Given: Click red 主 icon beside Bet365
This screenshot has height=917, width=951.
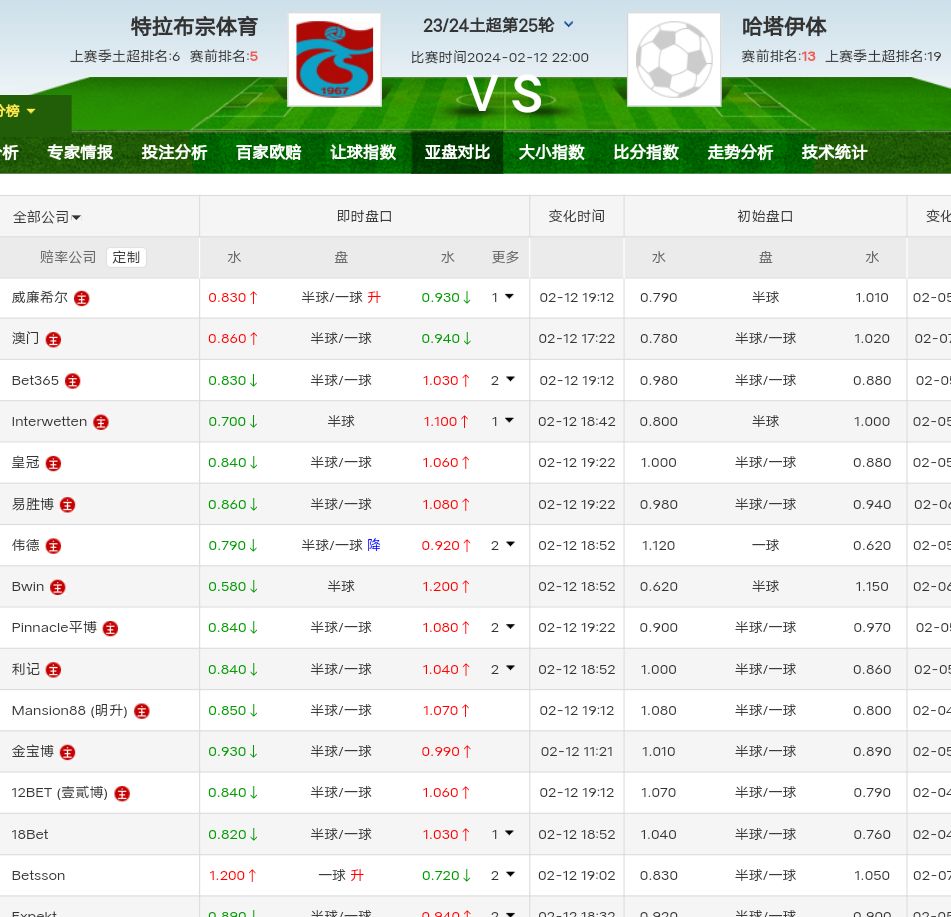Looking at the screenshot, I should pyautogui.click(x=73, y=381).
